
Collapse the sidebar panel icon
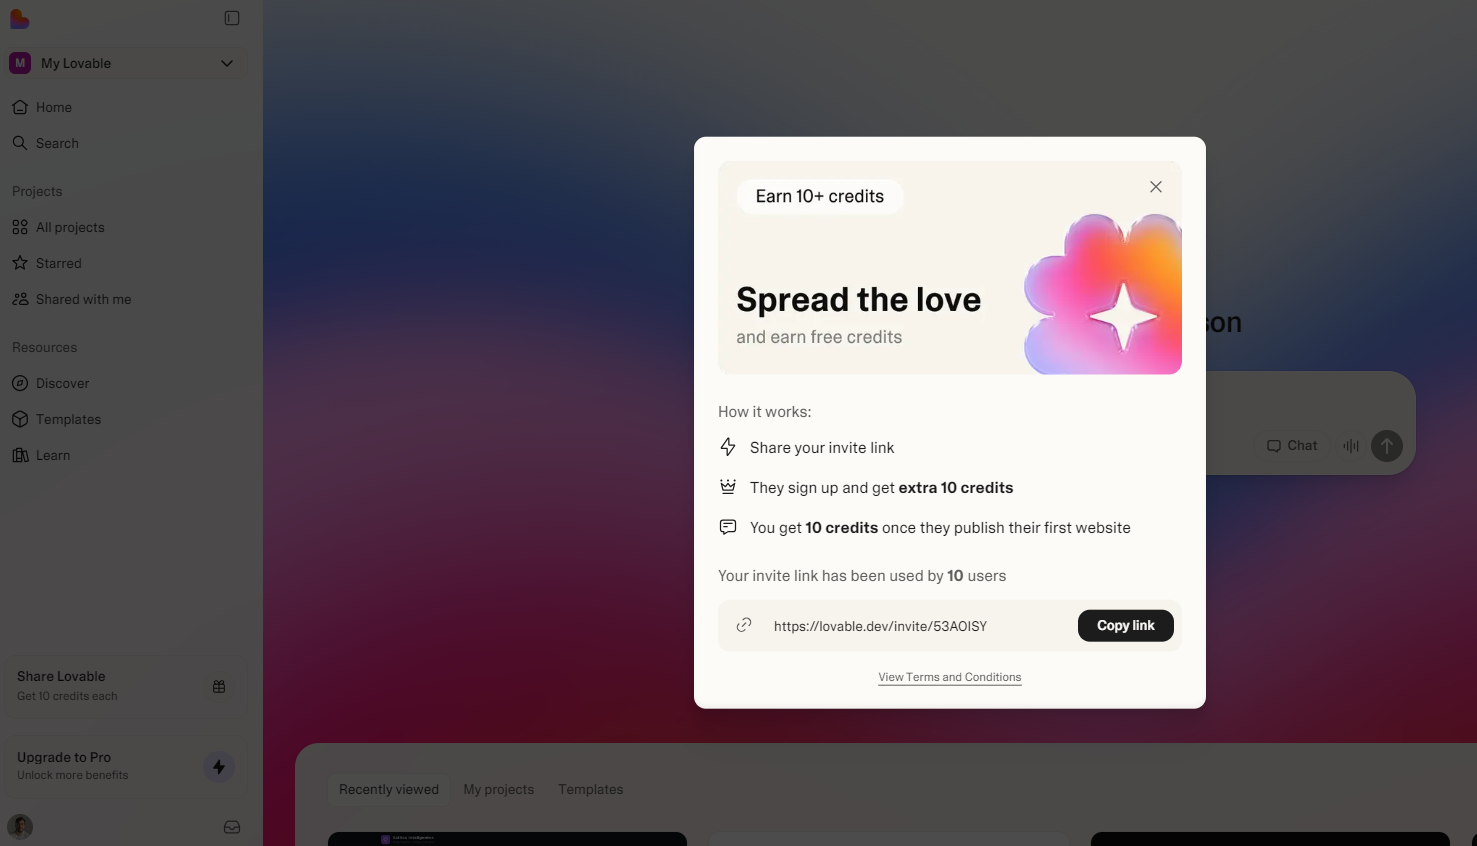coord(232,18)
